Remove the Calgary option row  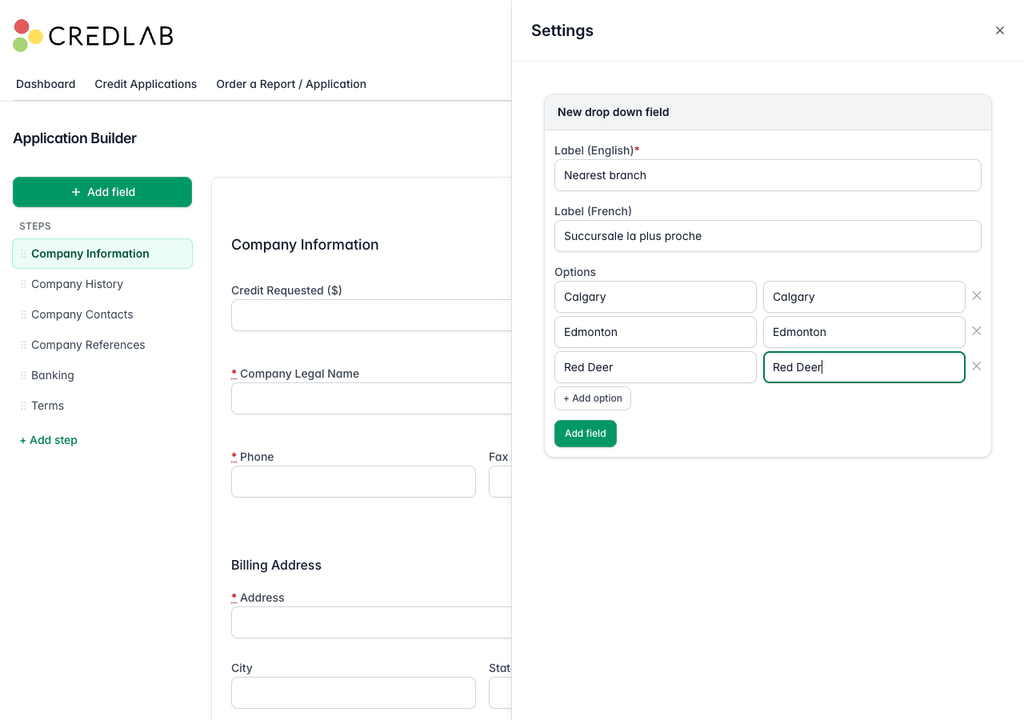tap(976, 296)
